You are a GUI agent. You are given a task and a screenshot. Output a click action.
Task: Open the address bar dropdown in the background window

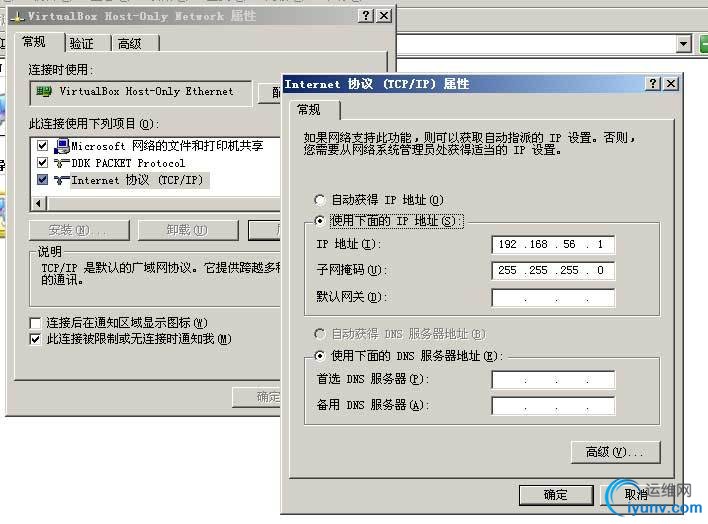[684, 44]
